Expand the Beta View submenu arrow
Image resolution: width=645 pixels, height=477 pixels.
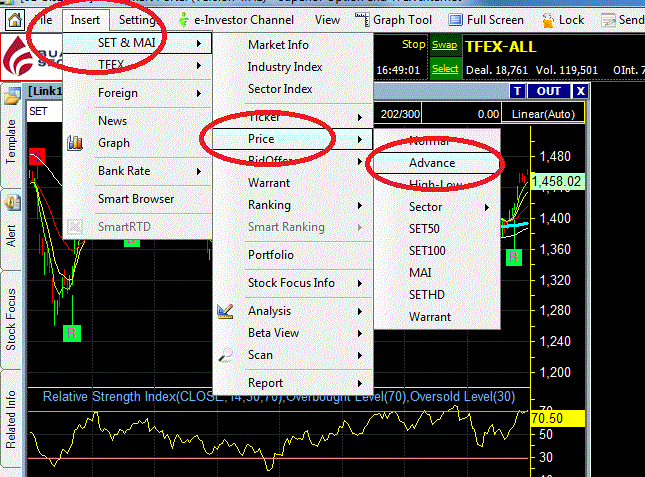[360, 333]
